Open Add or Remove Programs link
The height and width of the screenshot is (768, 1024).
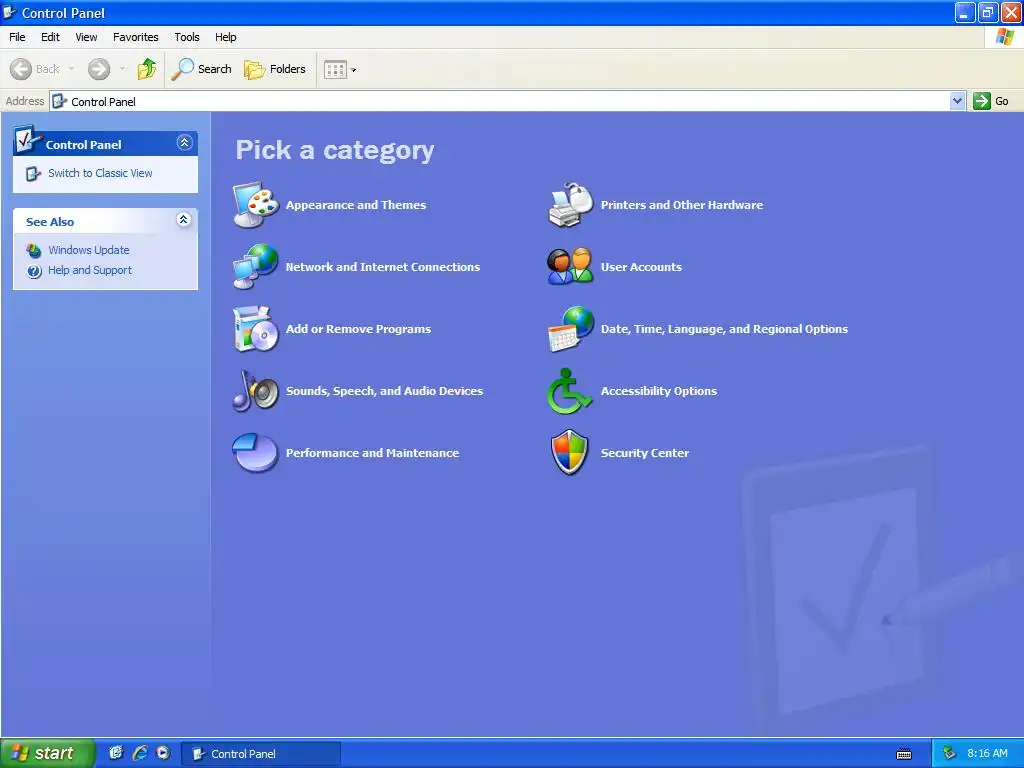(359, 329)
